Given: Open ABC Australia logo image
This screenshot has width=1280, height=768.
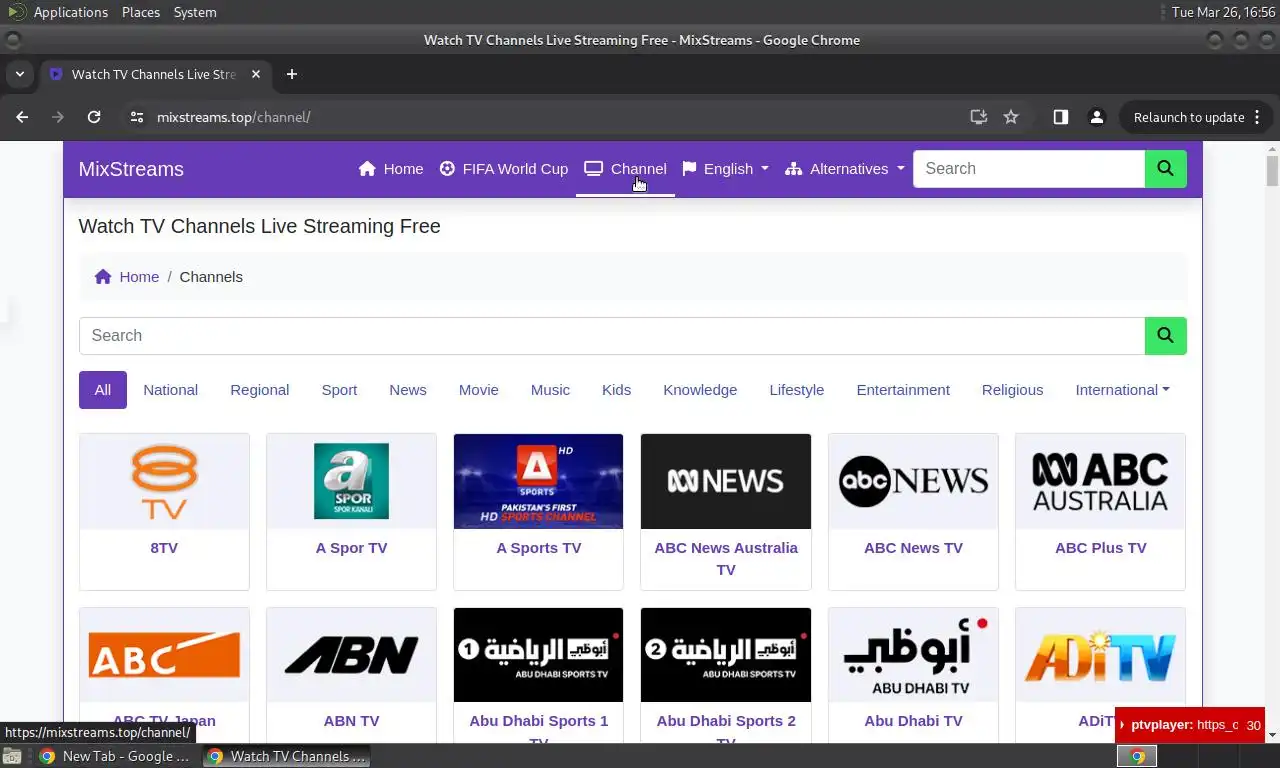Looking at the screenshot, I should pos(1100,481).
